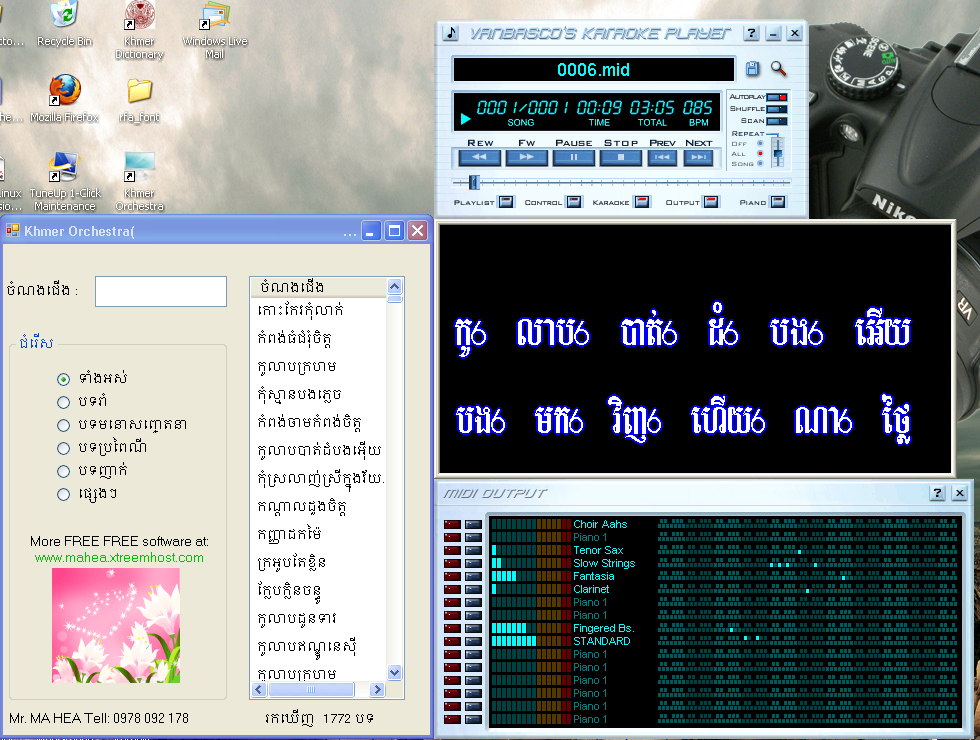Toggle the Shuffle switch
Image resolution: width=980 pixels, height=740 pixels.
(x=777, y=109)
